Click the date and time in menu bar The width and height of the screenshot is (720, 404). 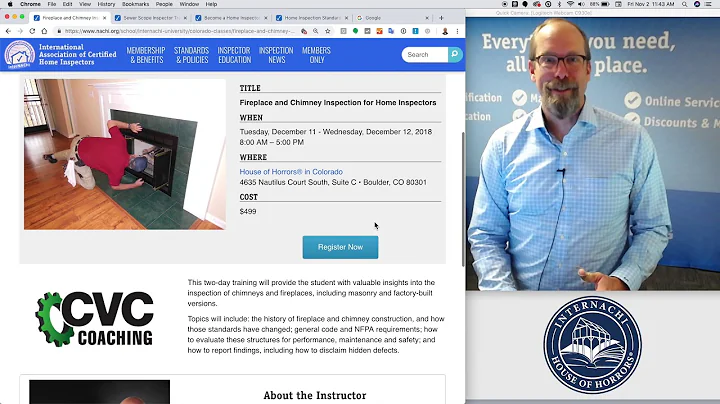click(x=651, y=4)
